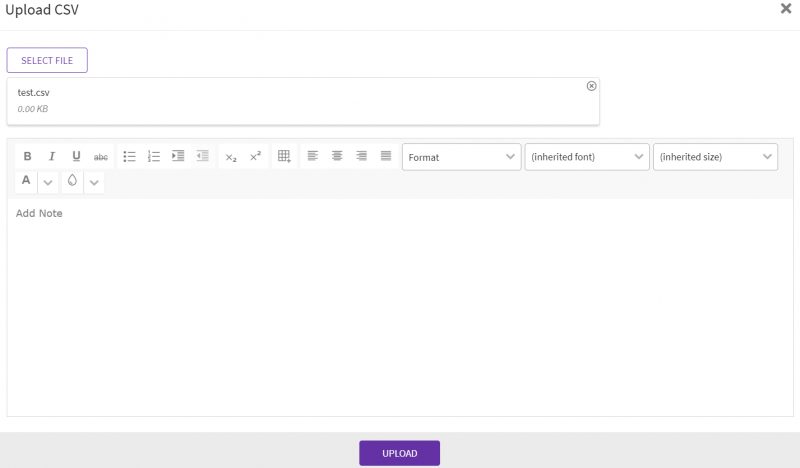Align text to the center

coord(337,156)
